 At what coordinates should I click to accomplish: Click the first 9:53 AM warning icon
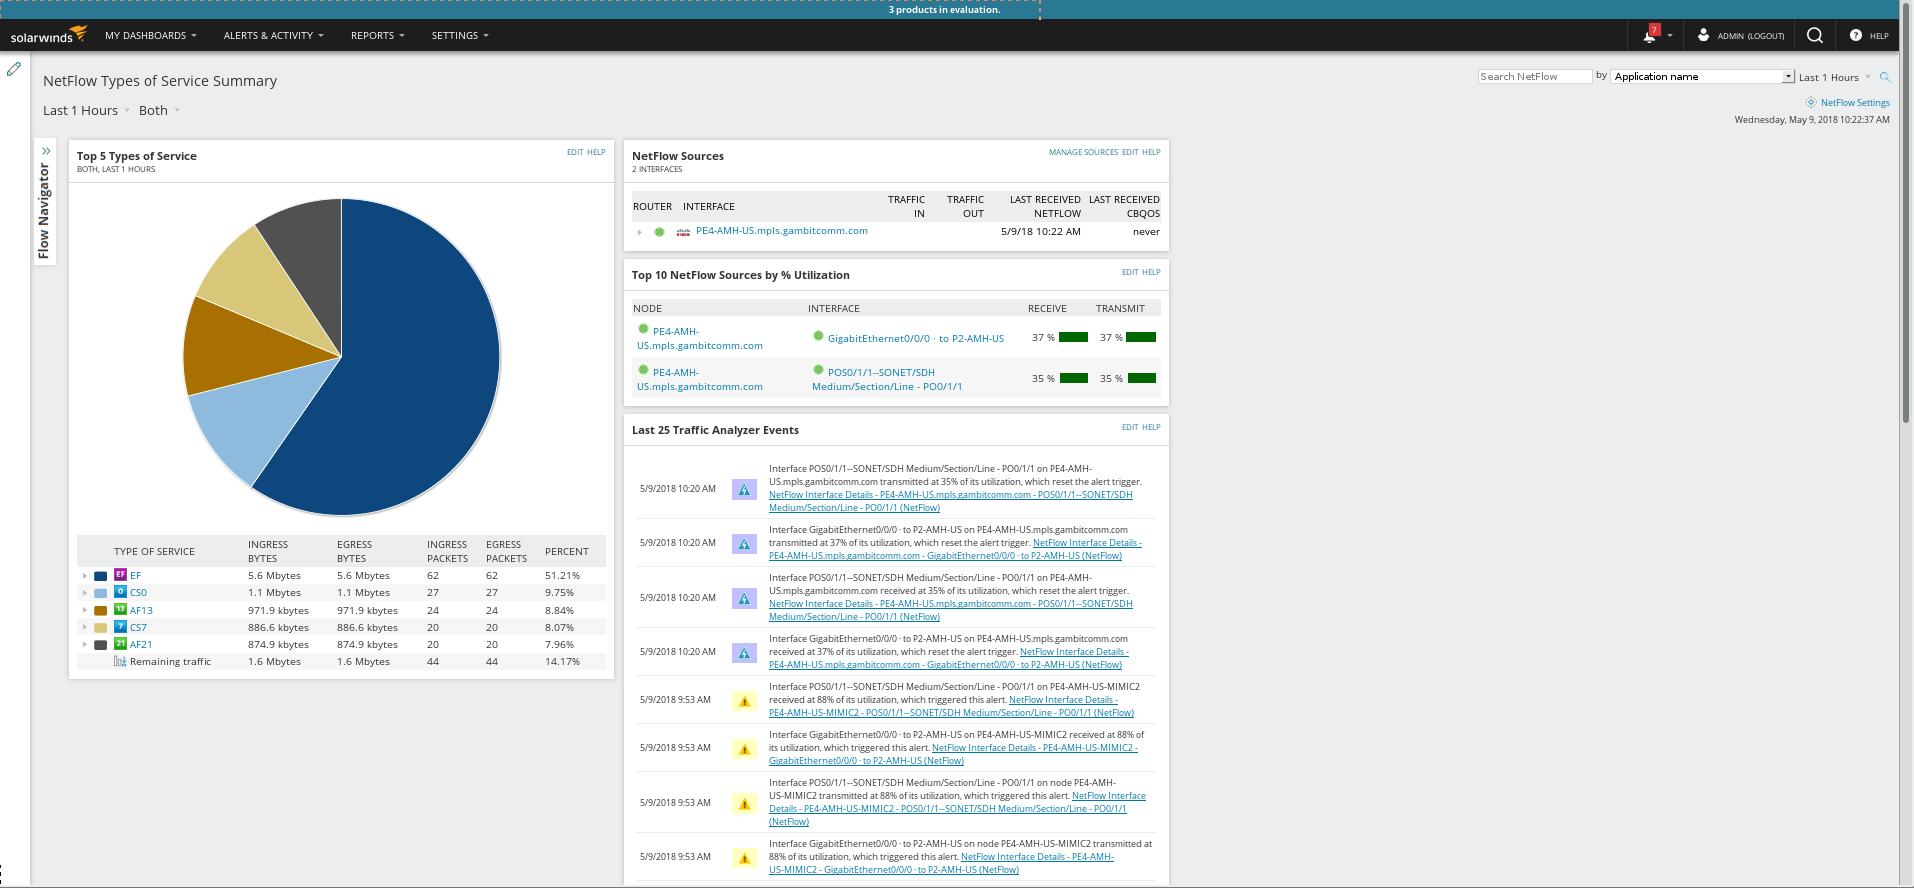tap(744, 701)
